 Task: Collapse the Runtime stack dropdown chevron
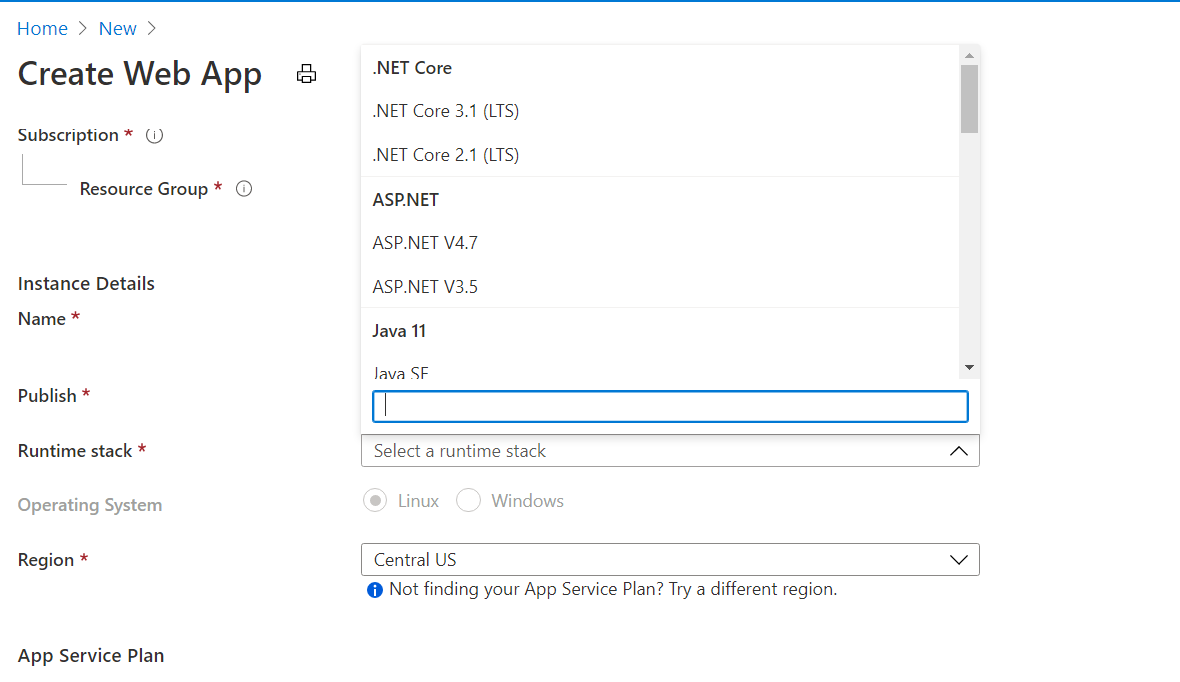coord(958,451)
